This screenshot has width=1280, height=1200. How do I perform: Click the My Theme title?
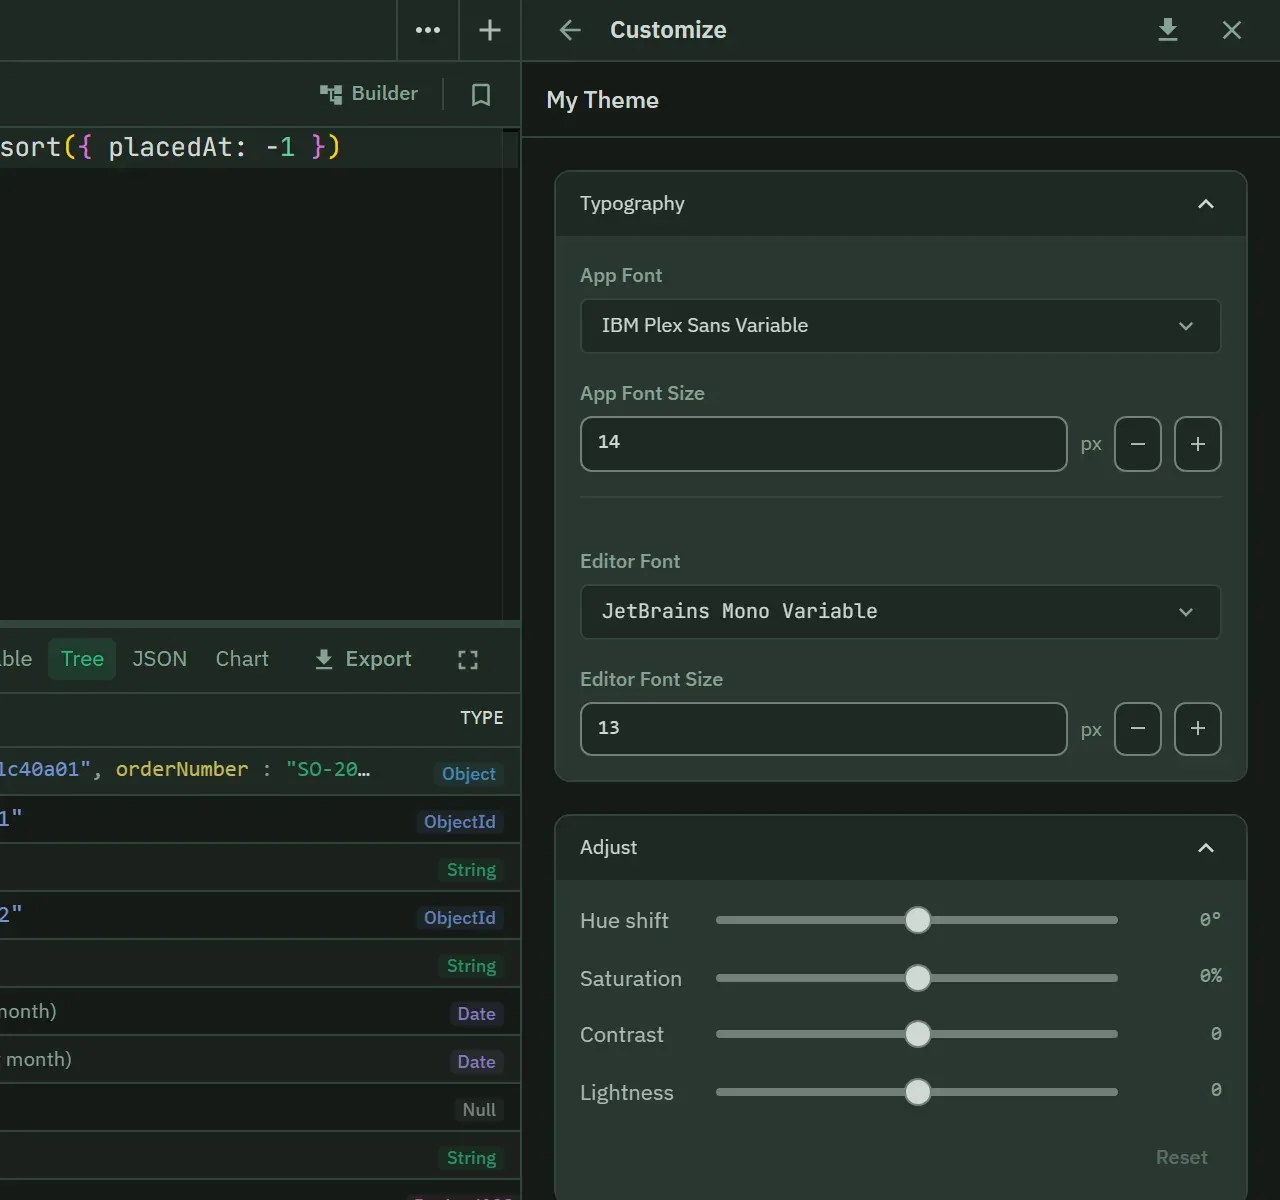point(602,100)
